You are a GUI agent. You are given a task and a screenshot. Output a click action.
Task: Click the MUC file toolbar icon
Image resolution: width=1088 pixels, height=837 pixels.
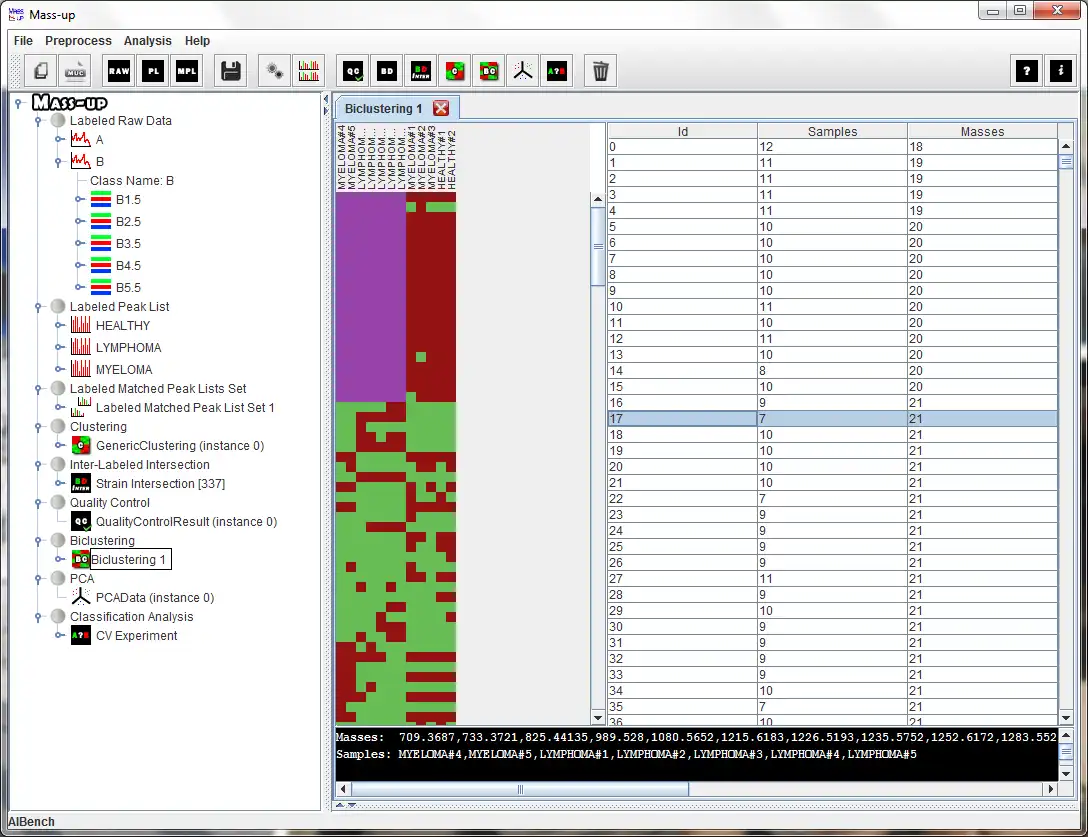[76, 71]
